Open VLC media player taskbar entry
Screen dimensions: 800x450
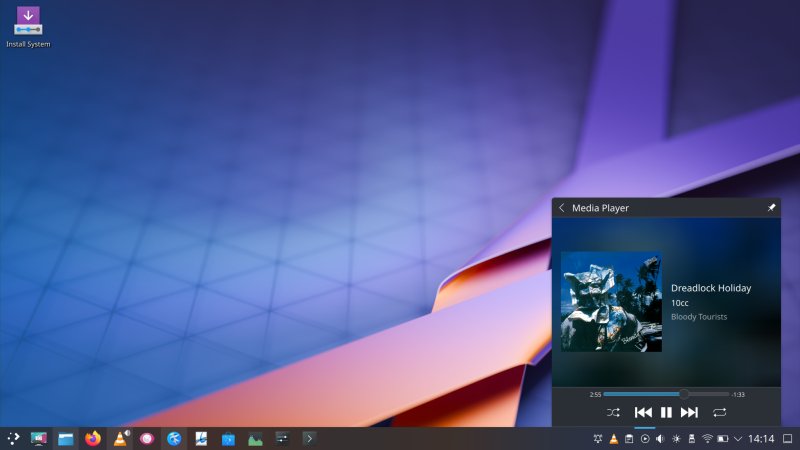pyautogui.click(x=120, y=438)
